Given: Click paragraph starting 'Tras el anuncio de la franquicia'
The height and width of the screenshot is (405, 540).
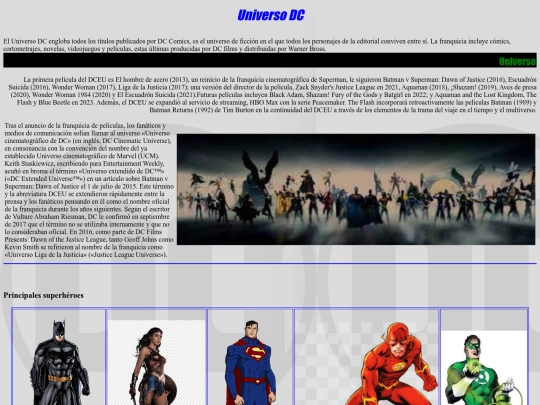Looking at the screenshot, I should click(89, 190).
